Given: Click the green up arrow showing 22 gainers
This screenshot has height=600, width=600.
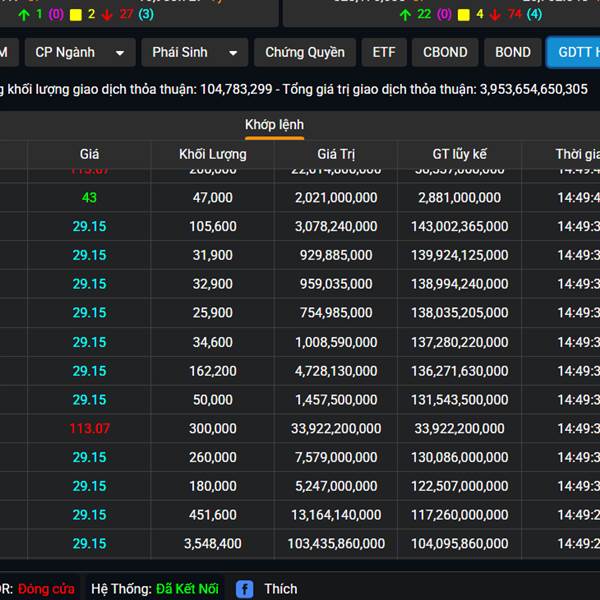Looking at the screenshot, I should click(x=404, y=14).
